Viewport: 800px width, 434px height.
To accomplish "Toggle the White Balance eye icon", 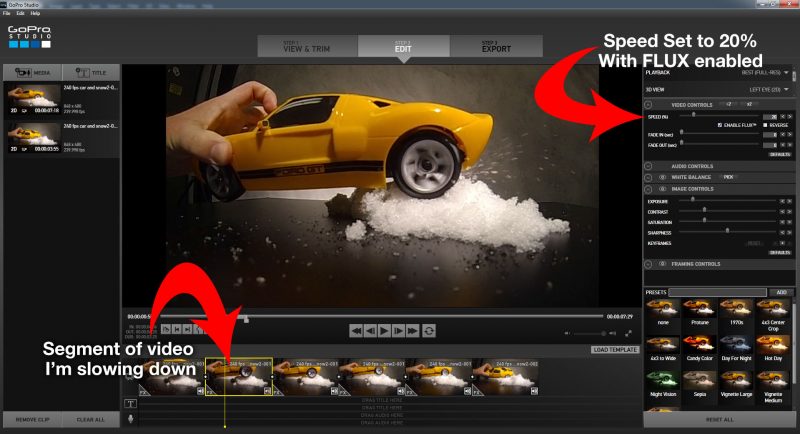I will (x=661, y=177).
